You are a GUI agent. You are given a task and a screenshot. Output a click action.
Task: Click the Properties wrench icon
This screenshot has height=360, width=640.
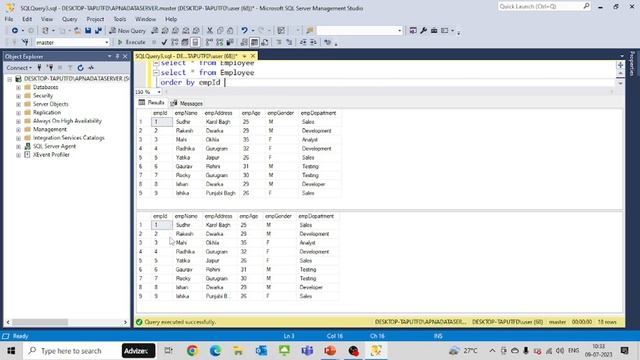coord(424,31)
